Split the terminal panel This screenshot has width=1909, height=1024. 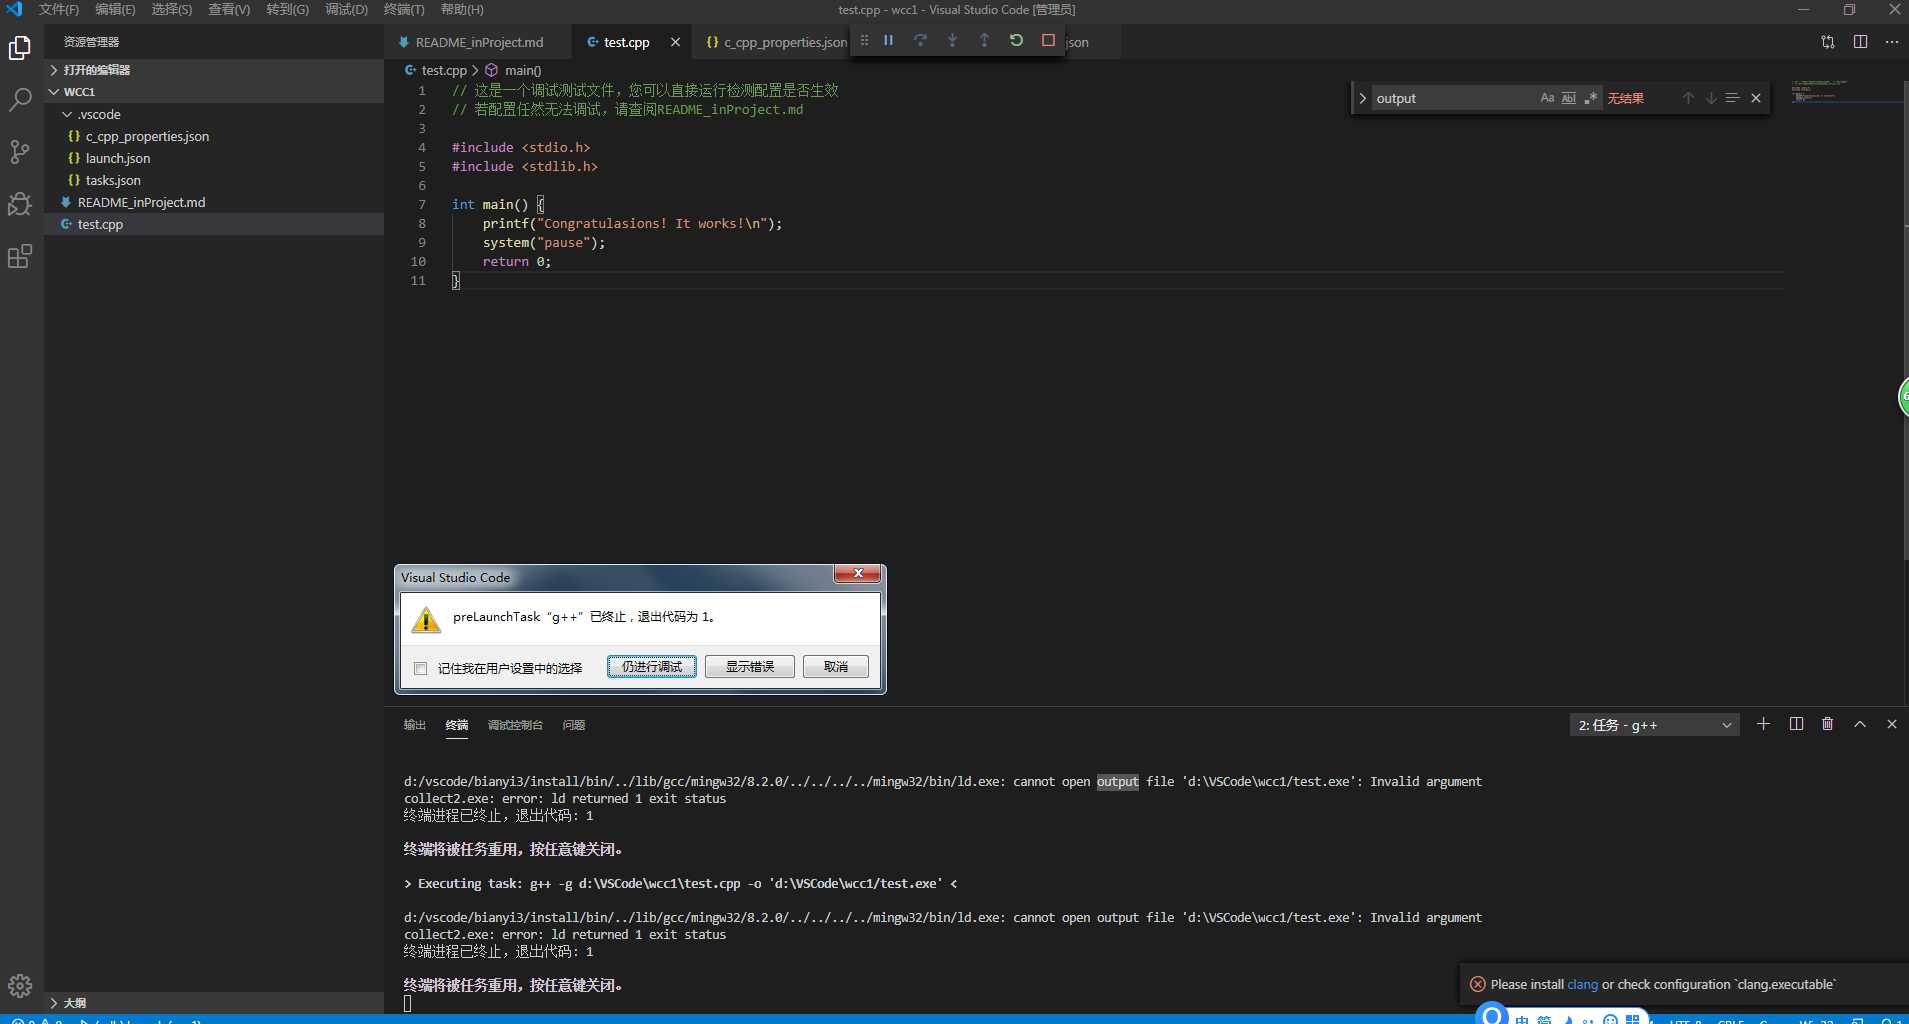pyautogui.click(x=1796, y=724)
